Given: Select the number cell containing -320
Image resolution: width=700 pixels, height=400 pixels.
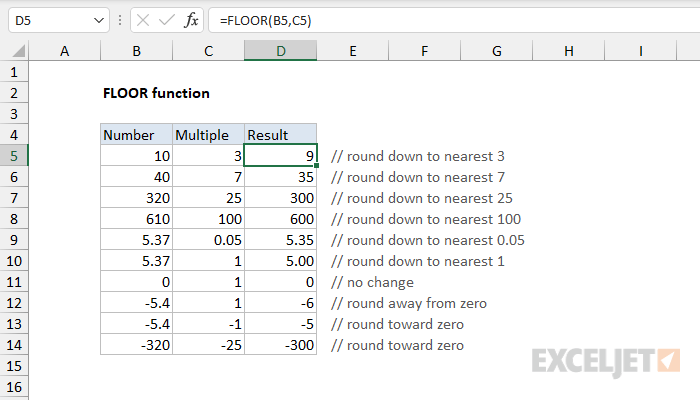Looking at the screenshot, I should coord(136,345).
